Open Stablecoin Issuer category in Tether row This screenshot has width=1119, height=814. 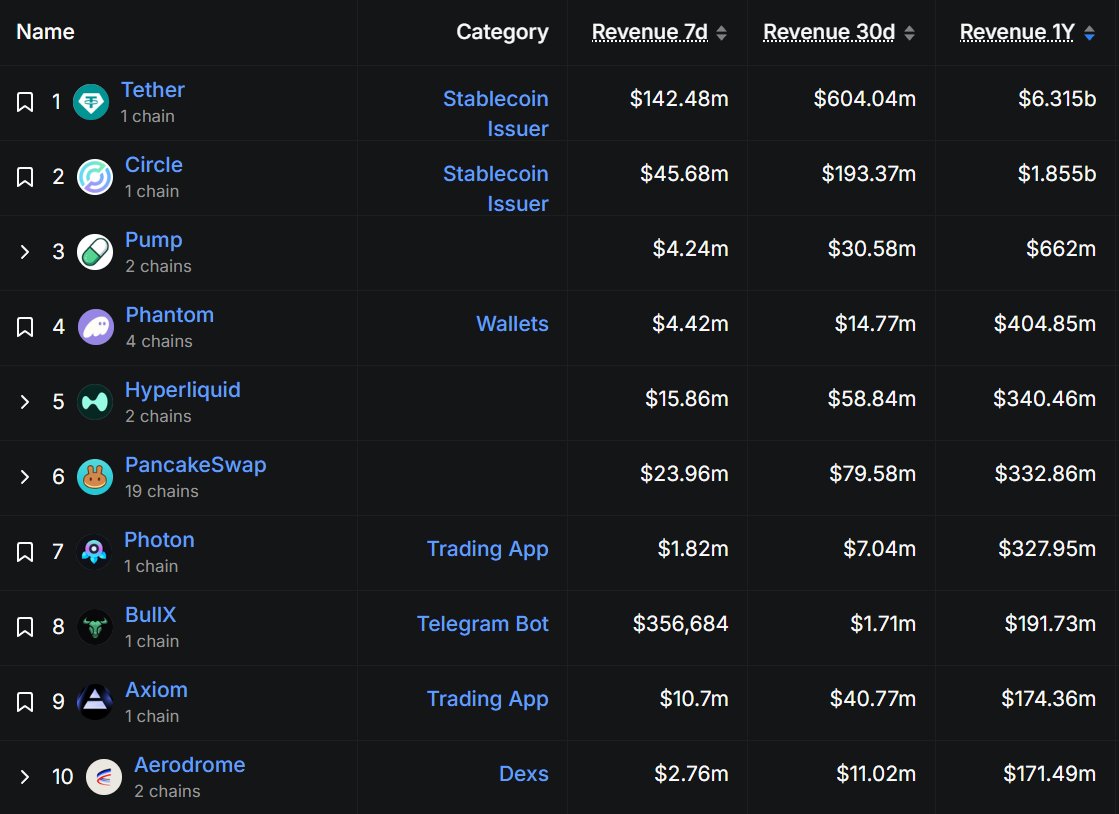(496, 113)
